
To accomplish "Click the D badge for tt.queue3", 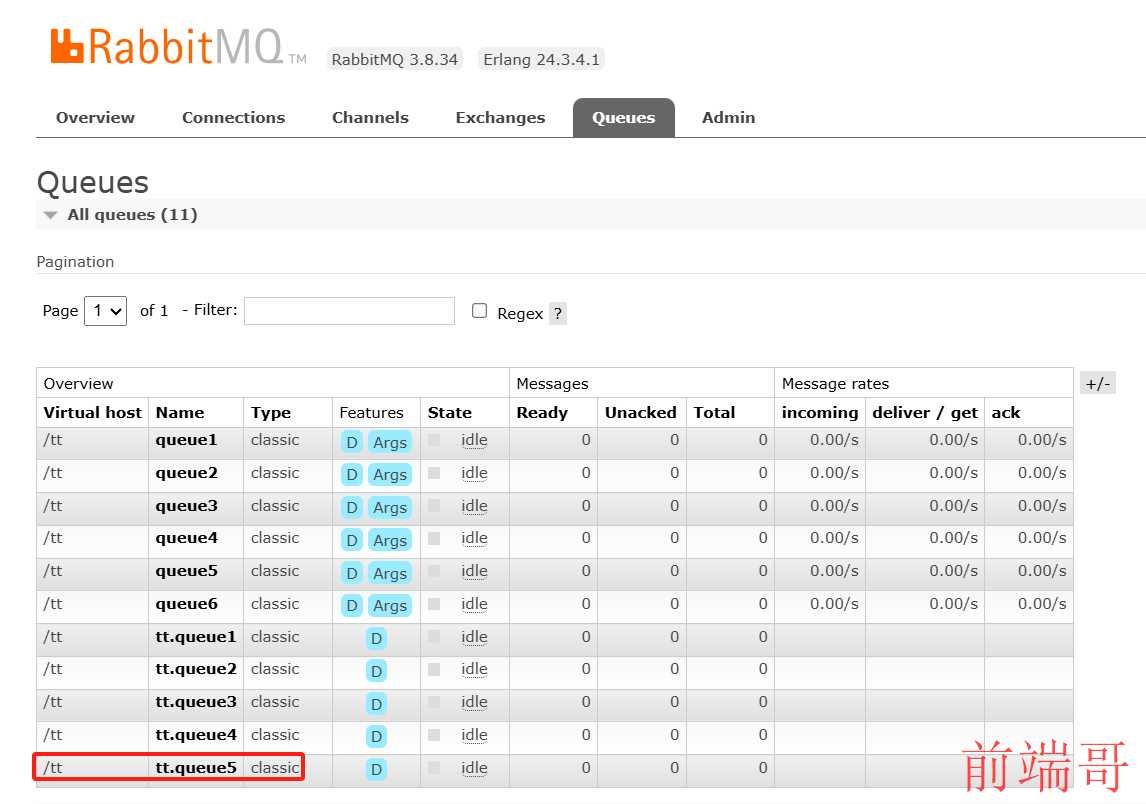I will tap(376, 704).
